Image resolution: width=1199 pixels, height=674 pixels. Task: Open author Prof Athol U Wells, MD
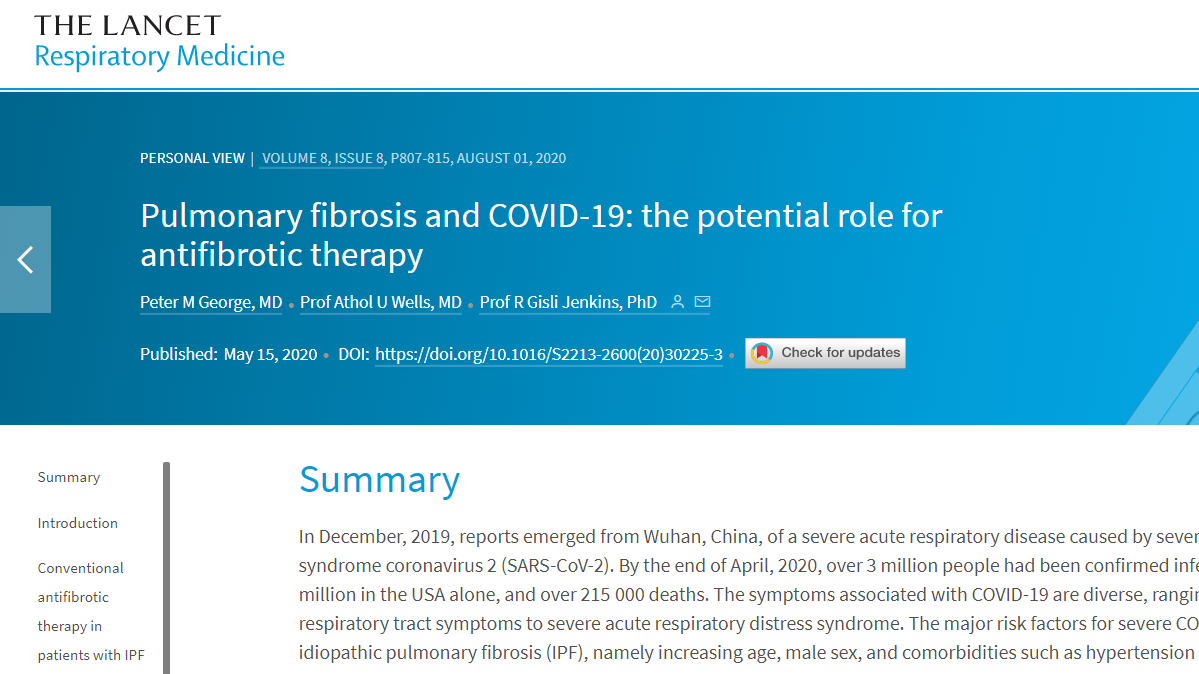point(381,302)
